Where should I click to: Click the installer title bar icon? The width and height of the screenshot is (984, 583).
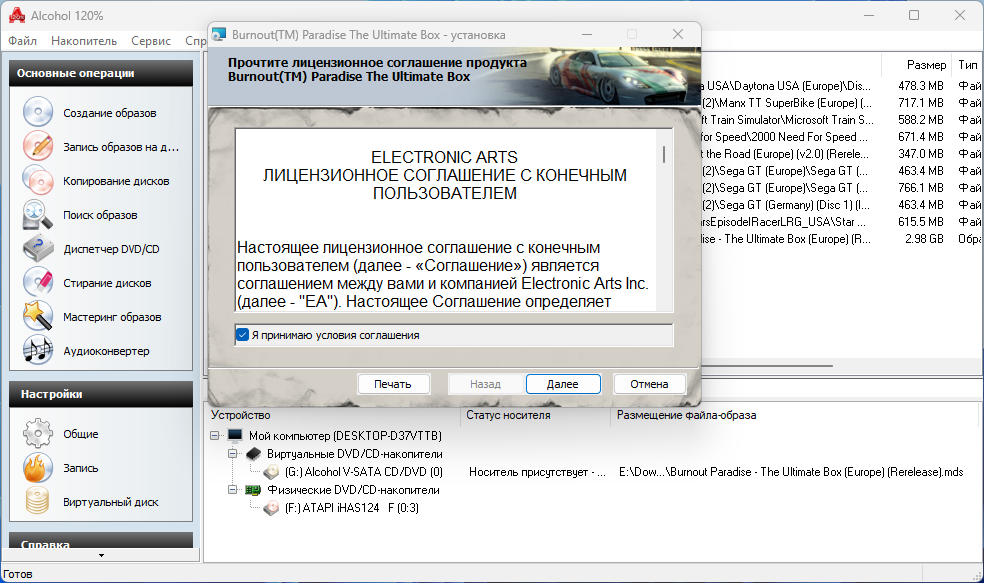pos(218,35)
